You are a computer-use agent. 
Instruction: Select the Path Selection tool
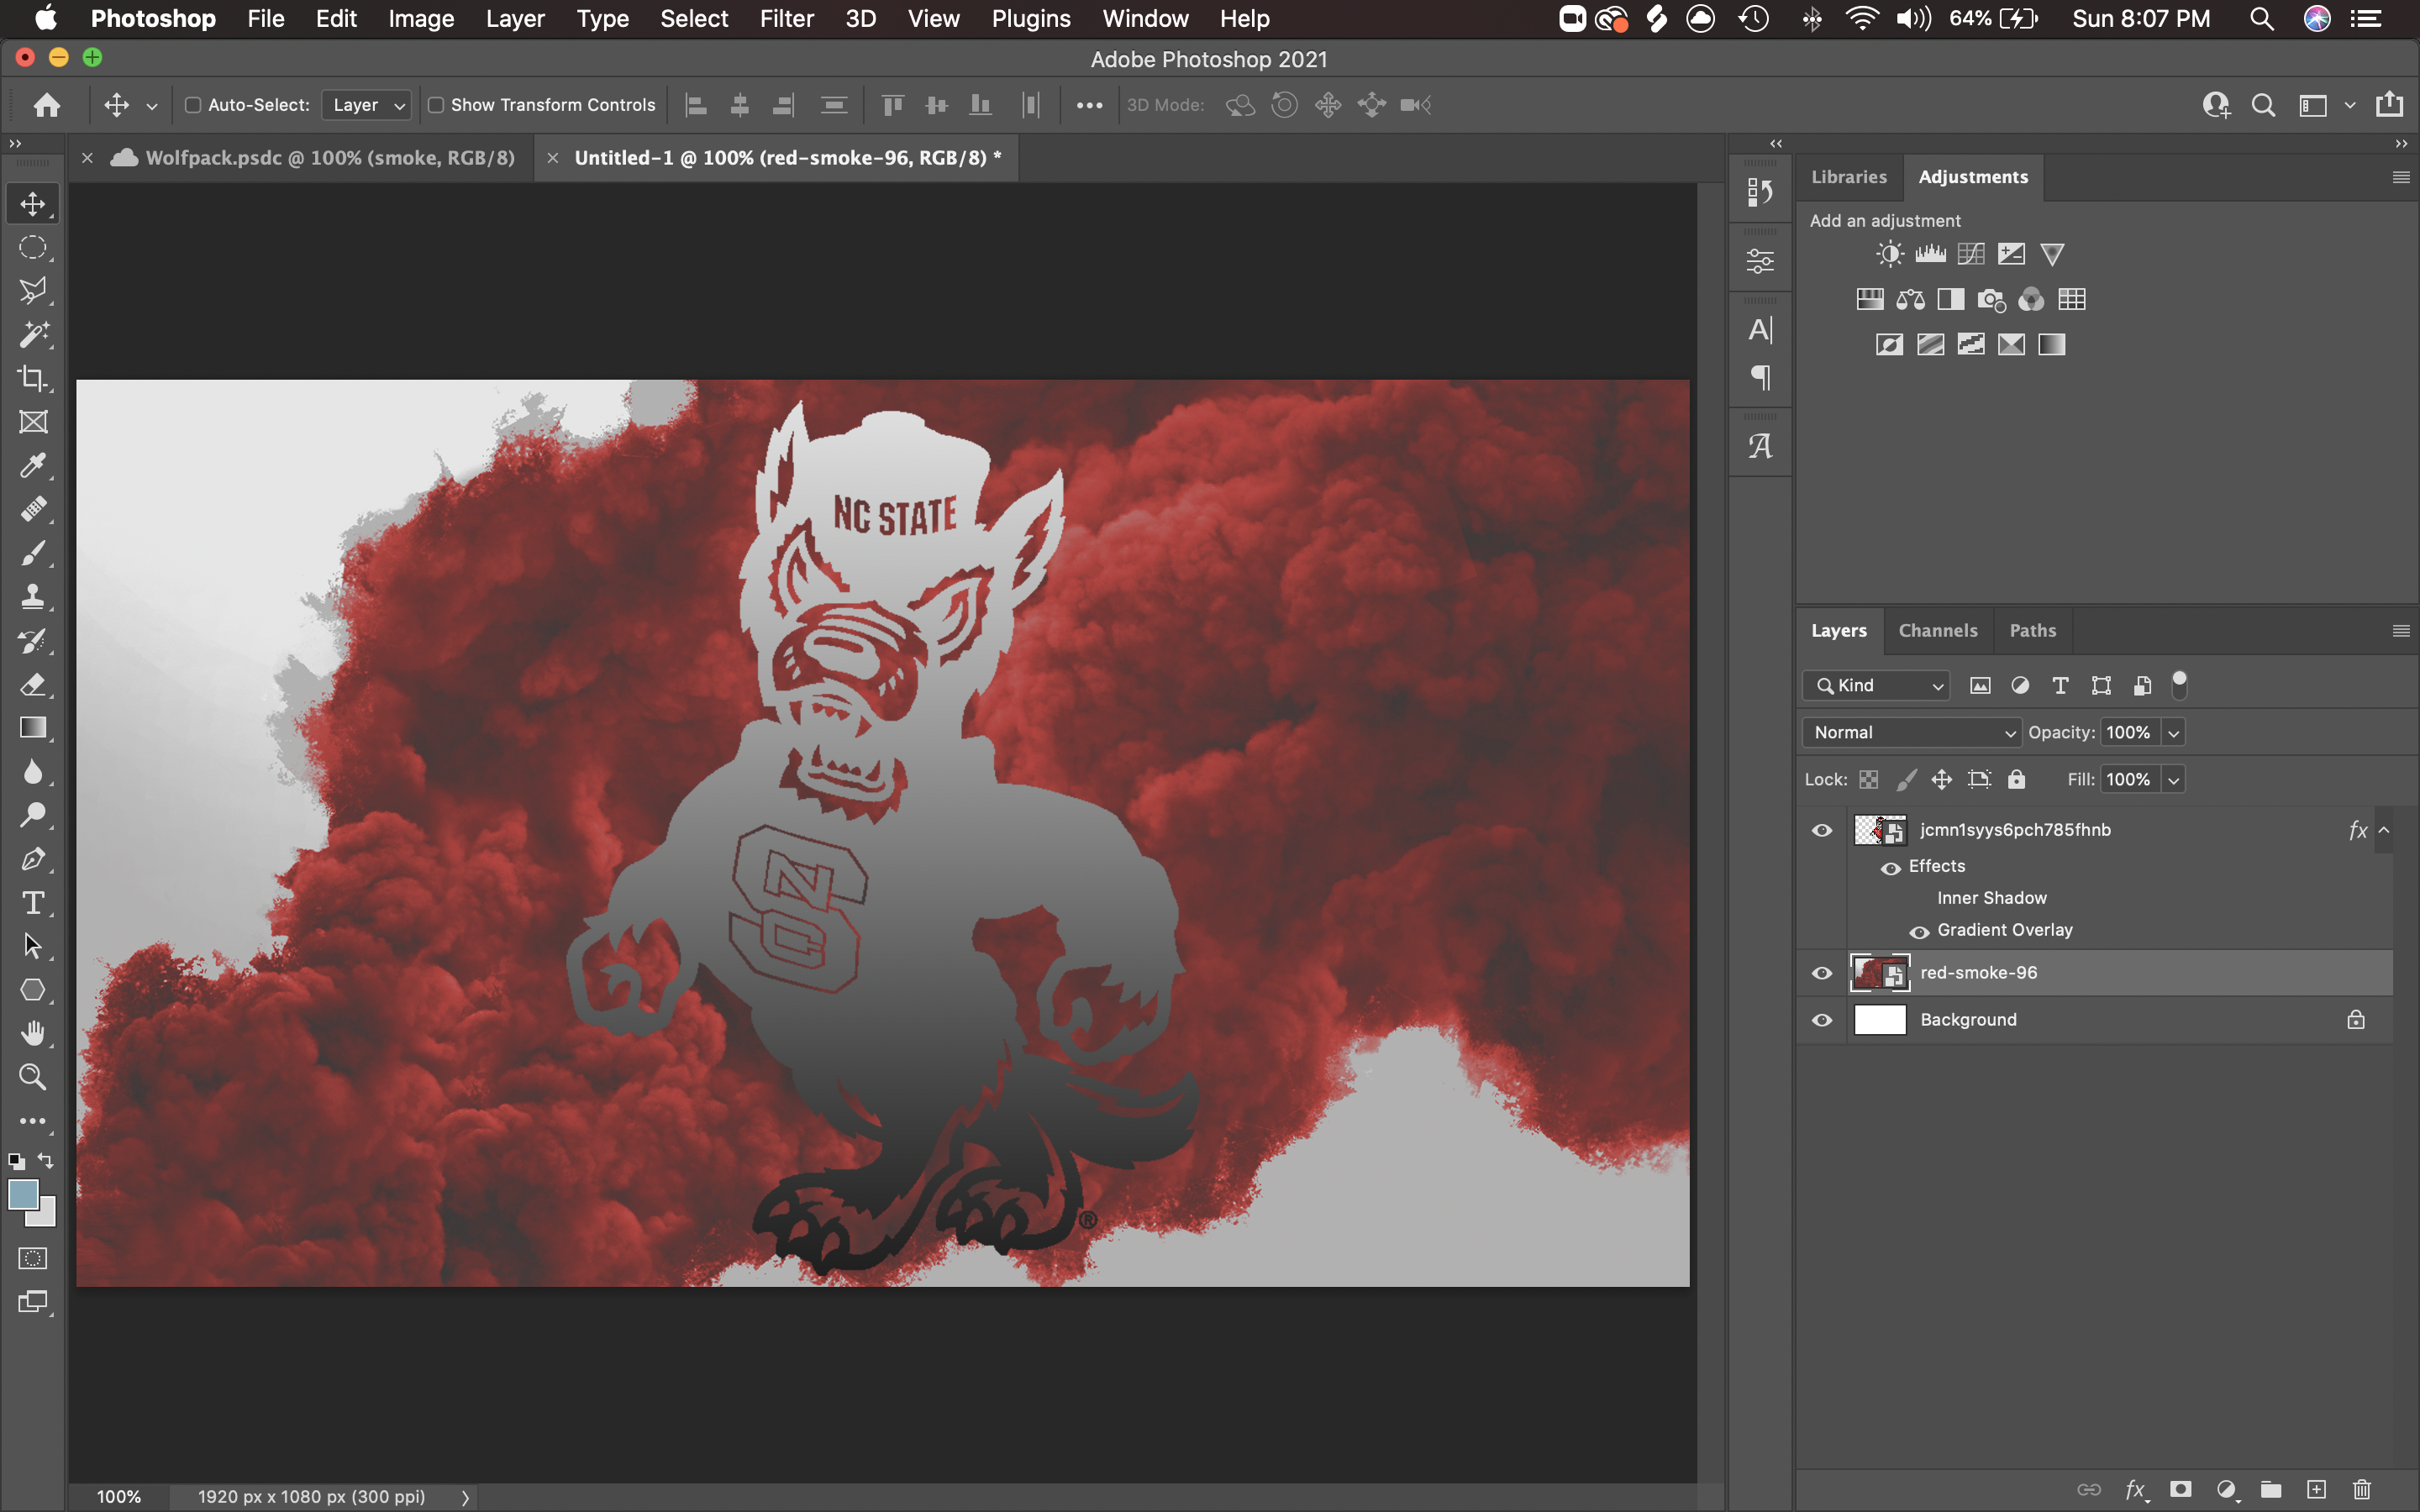click(33, 946)
